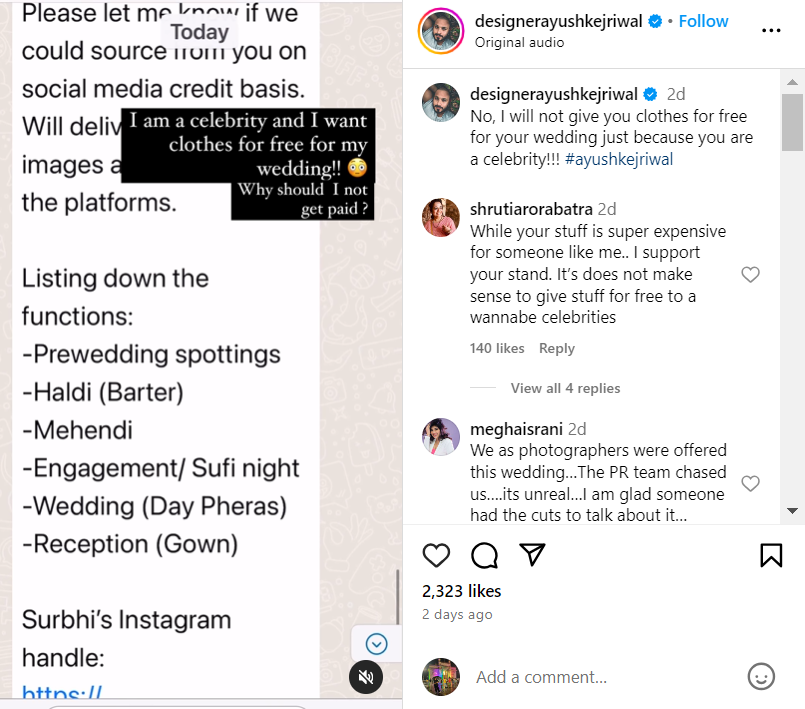Save post with the bookmark icon
805x709 pixels.
771,555
